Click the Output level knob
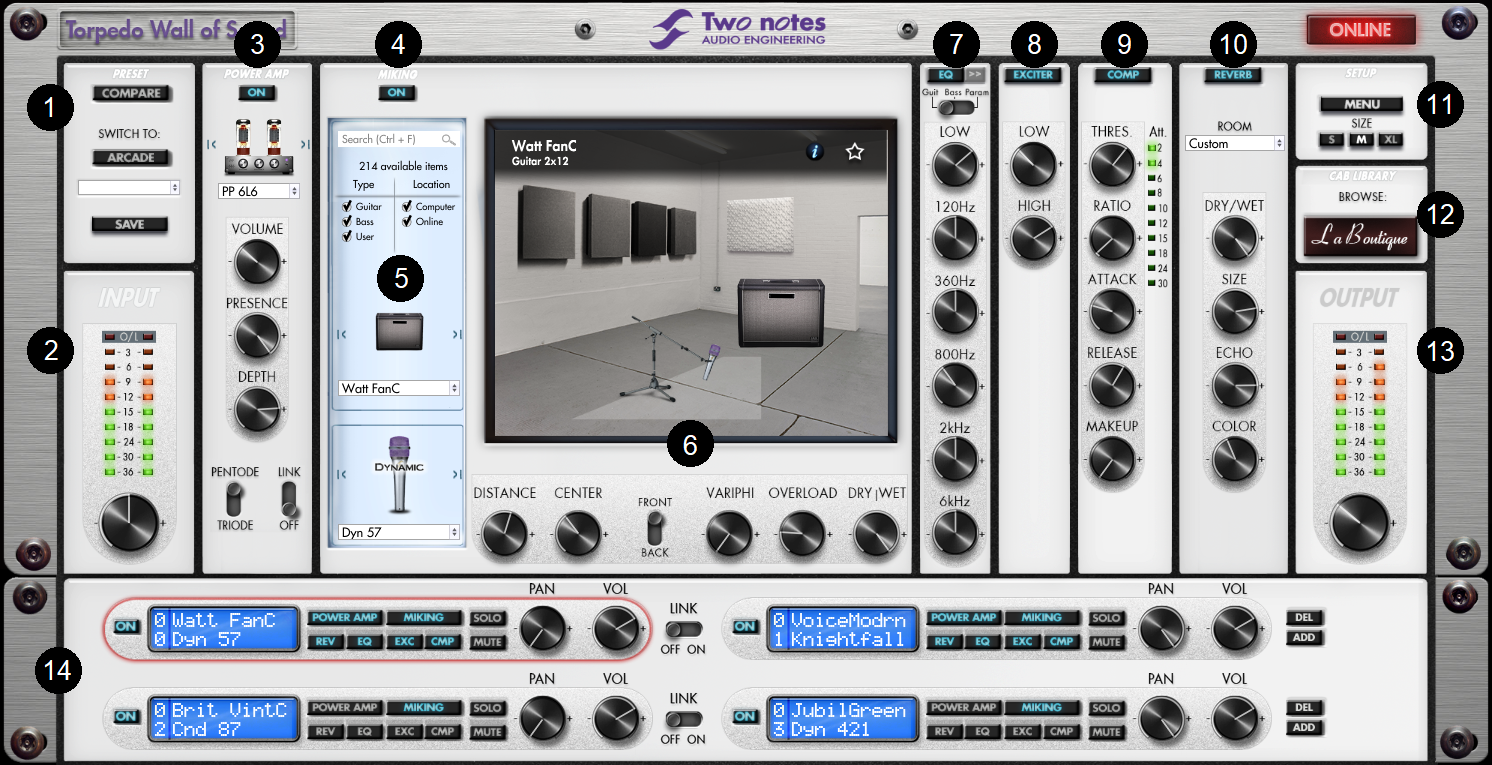Viewport: 1492px width, 765px height. (1360, 522)
